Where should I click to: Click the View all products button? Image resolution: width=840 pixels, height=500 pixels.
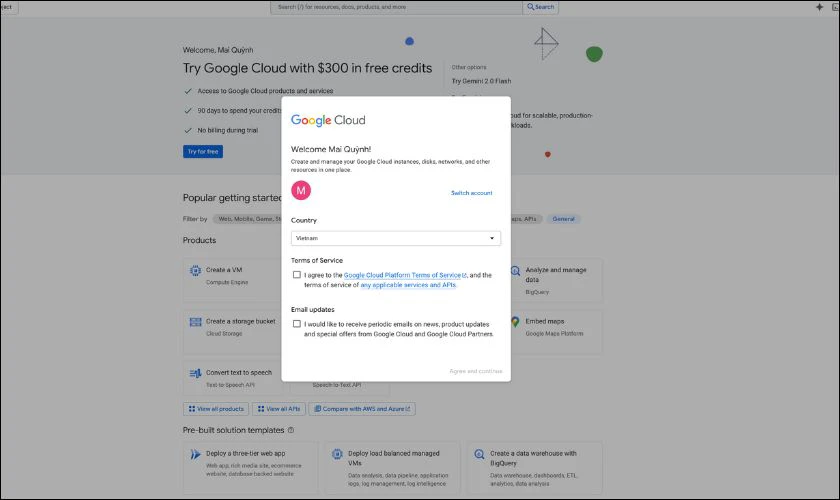click(216, 409)
